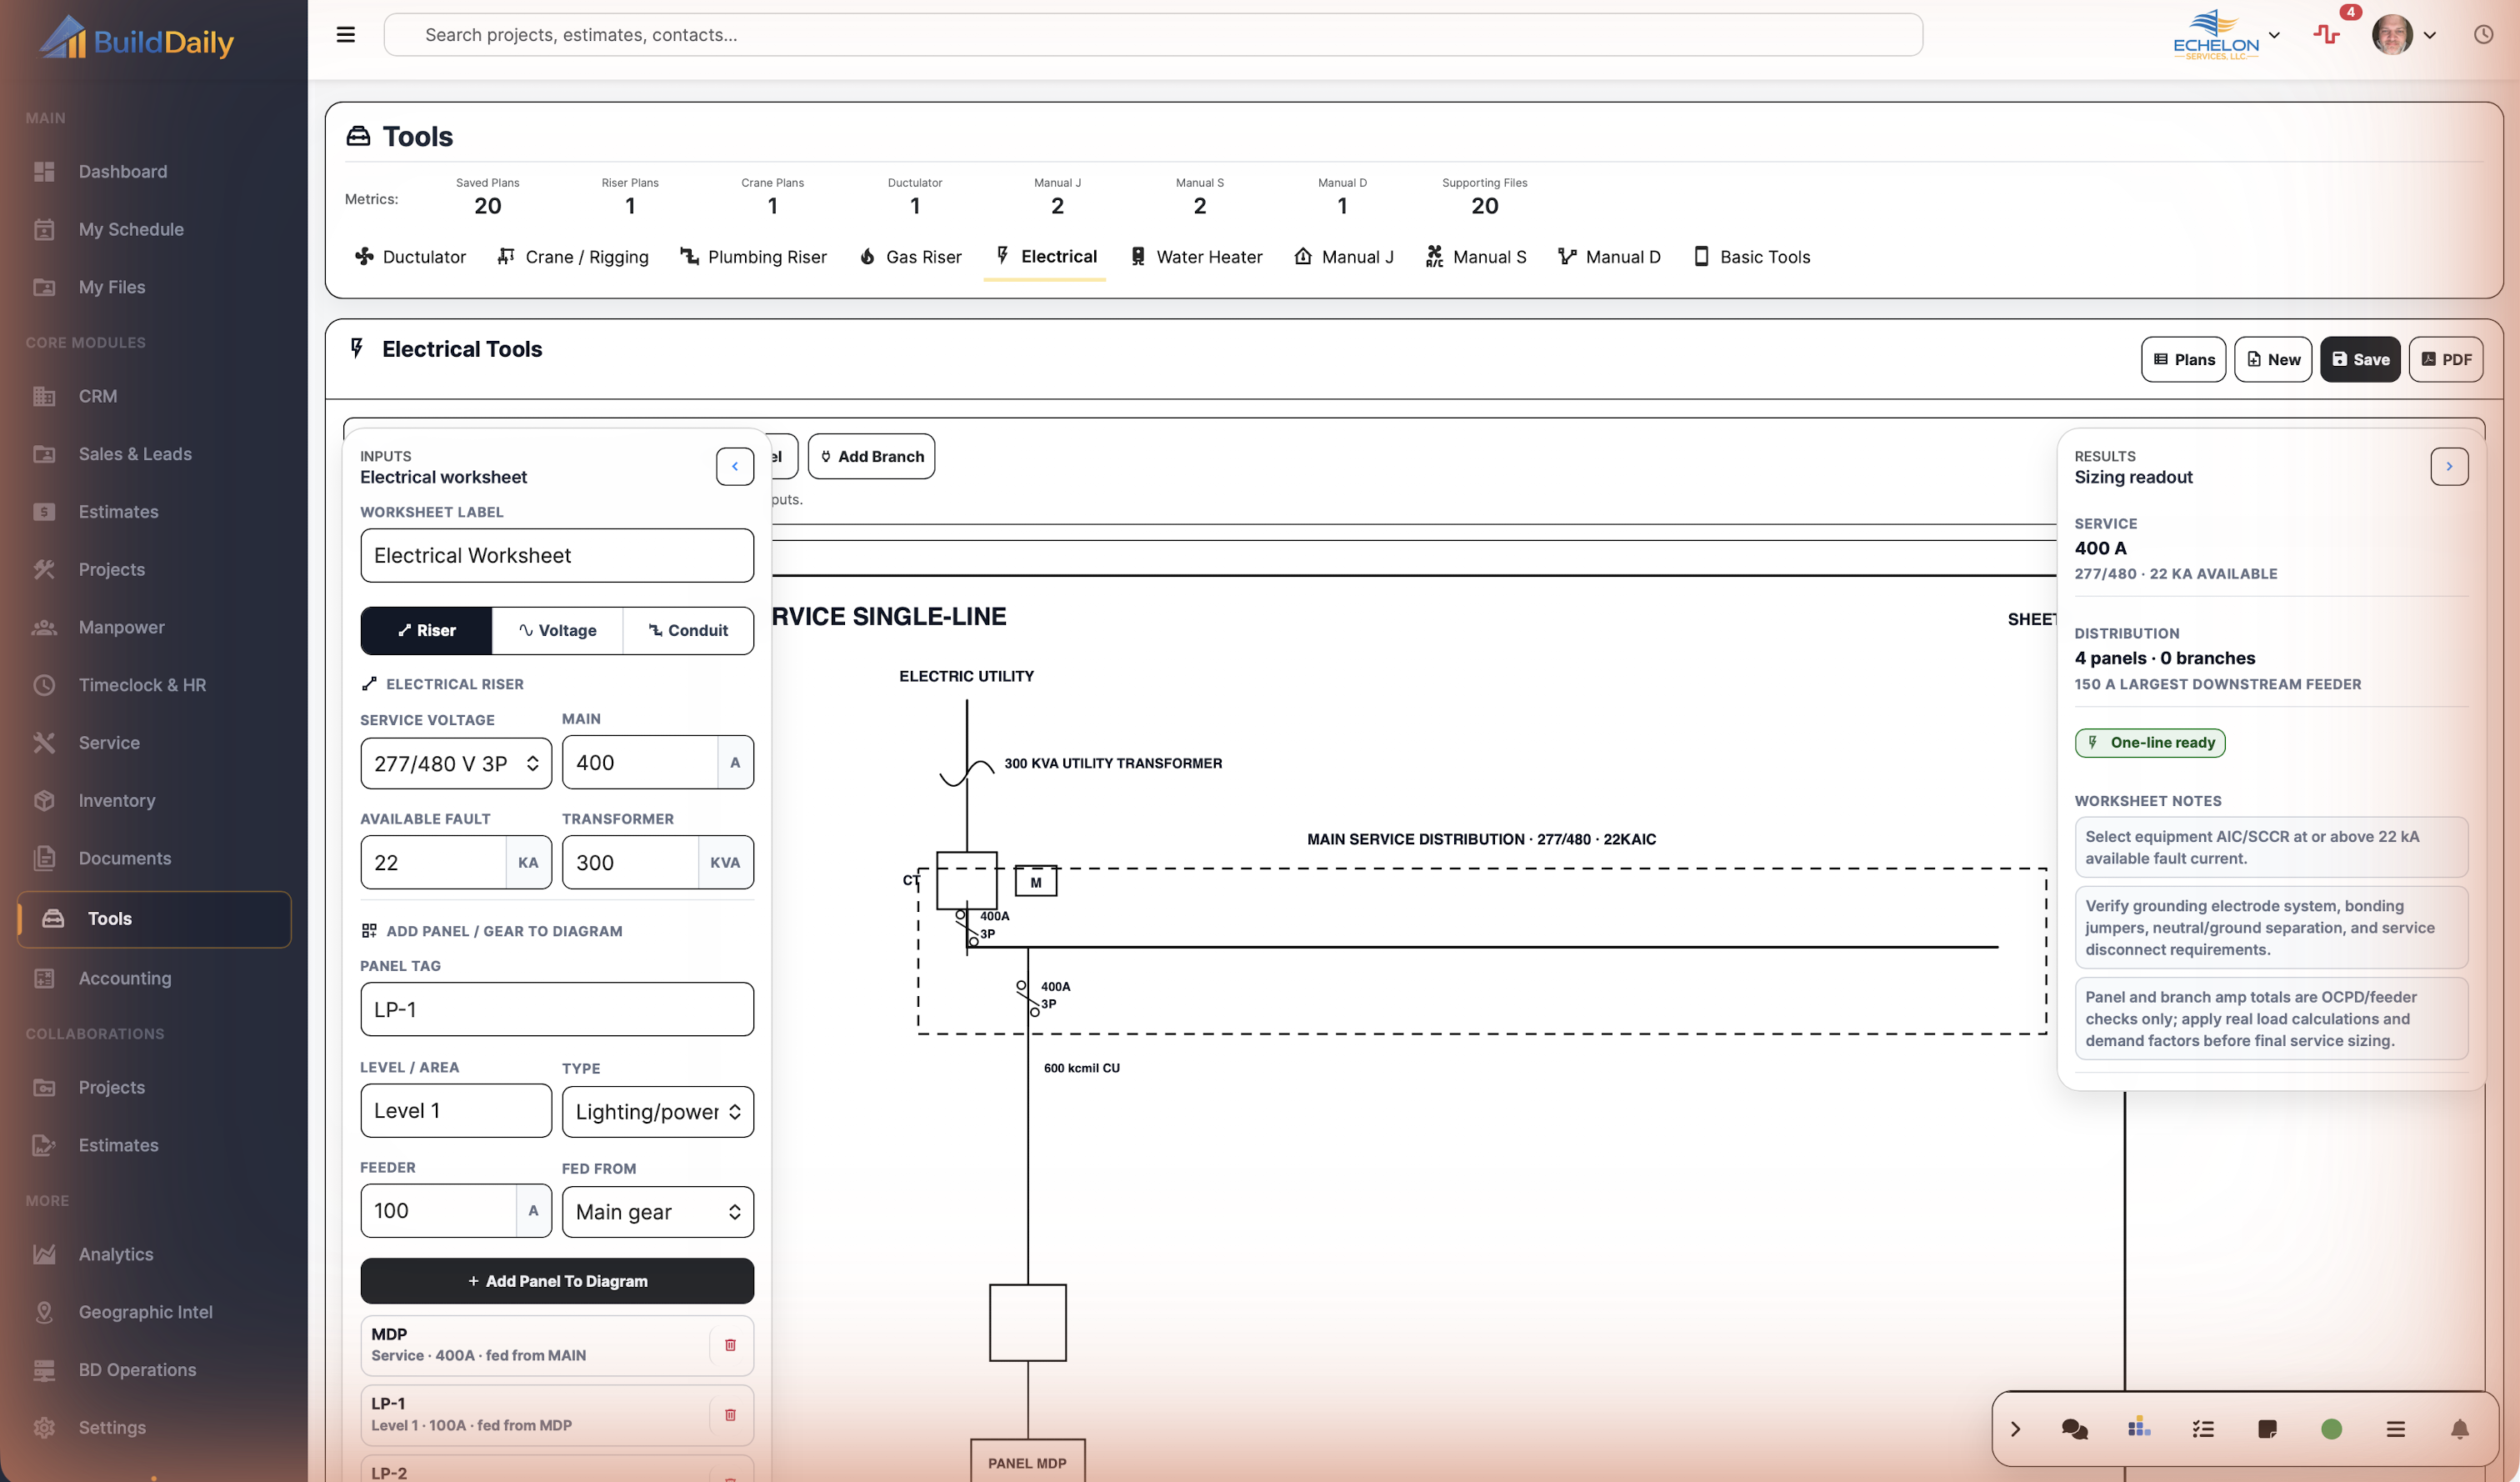2520x1482 pixels.
Task: Switch to the Plumbing Riser tab
Action: [753, 257]
